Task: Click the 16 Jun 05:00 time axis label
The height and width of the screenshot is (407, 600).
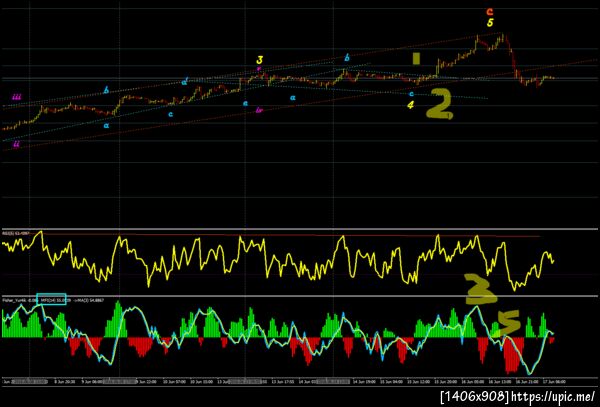Action: pyautogui.click(x=473, y=382)
